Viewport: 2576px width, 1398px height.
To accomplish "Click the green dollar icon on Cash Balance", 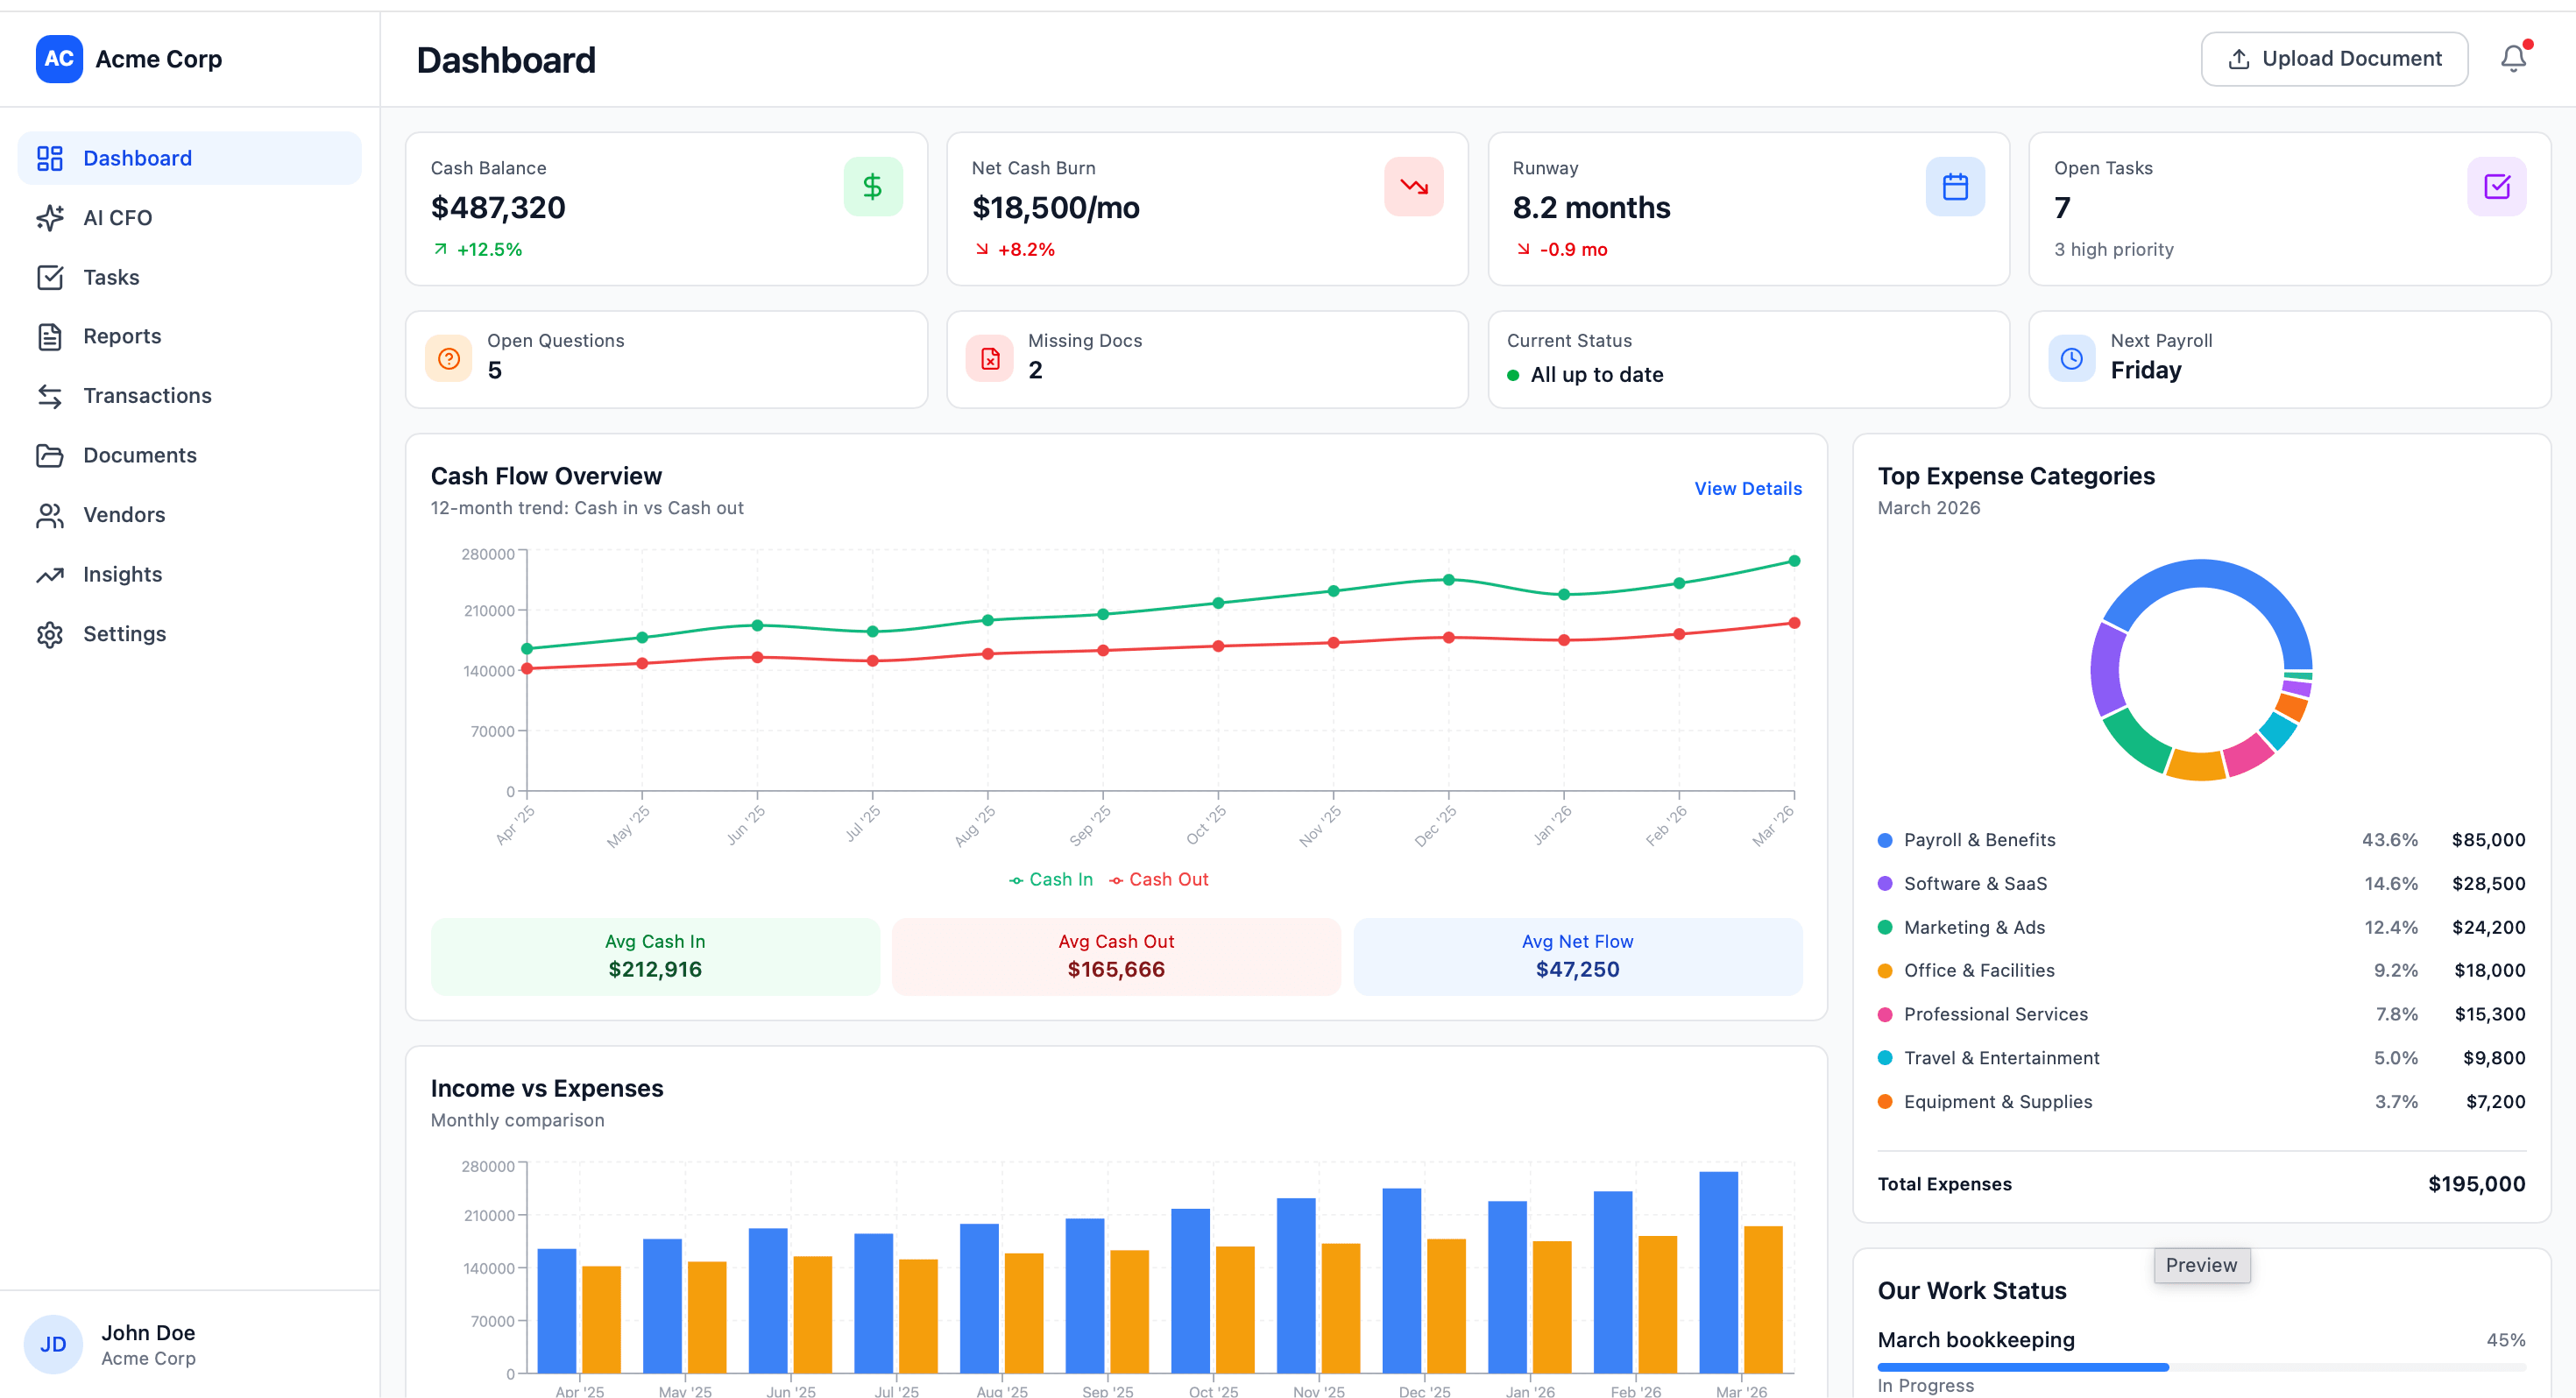I will click(872, 186).
